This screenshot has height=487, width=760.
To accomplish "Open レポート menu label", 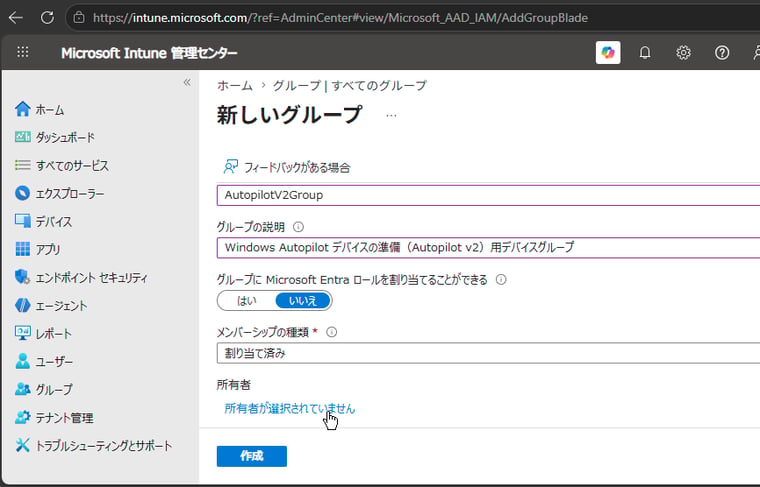I will click(x=54, y=333).
